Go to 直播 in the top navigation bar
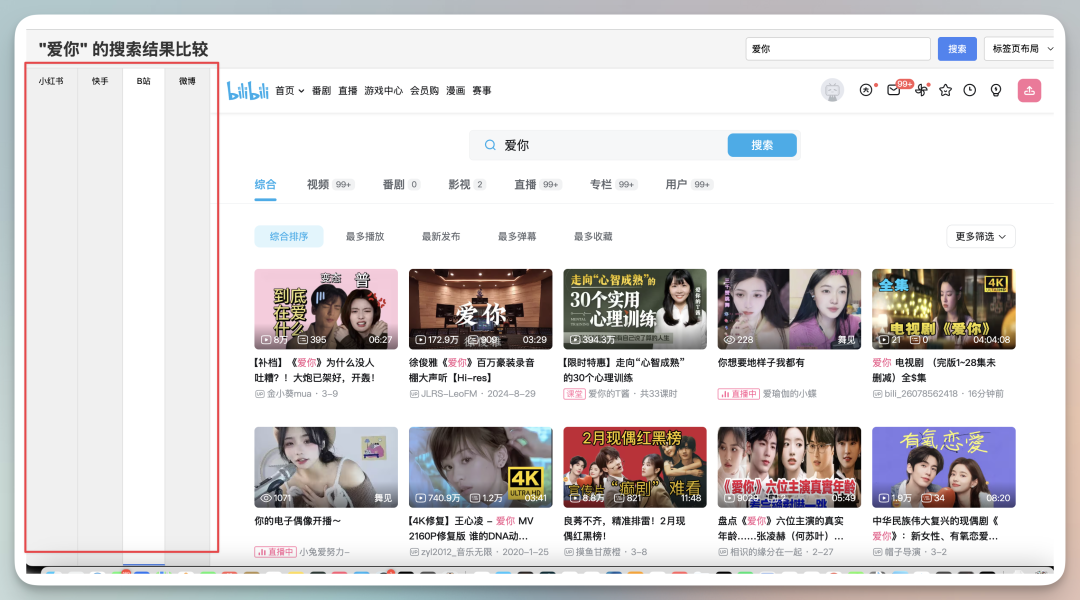The image size is (1080, 600). click(x=348, y=91)
